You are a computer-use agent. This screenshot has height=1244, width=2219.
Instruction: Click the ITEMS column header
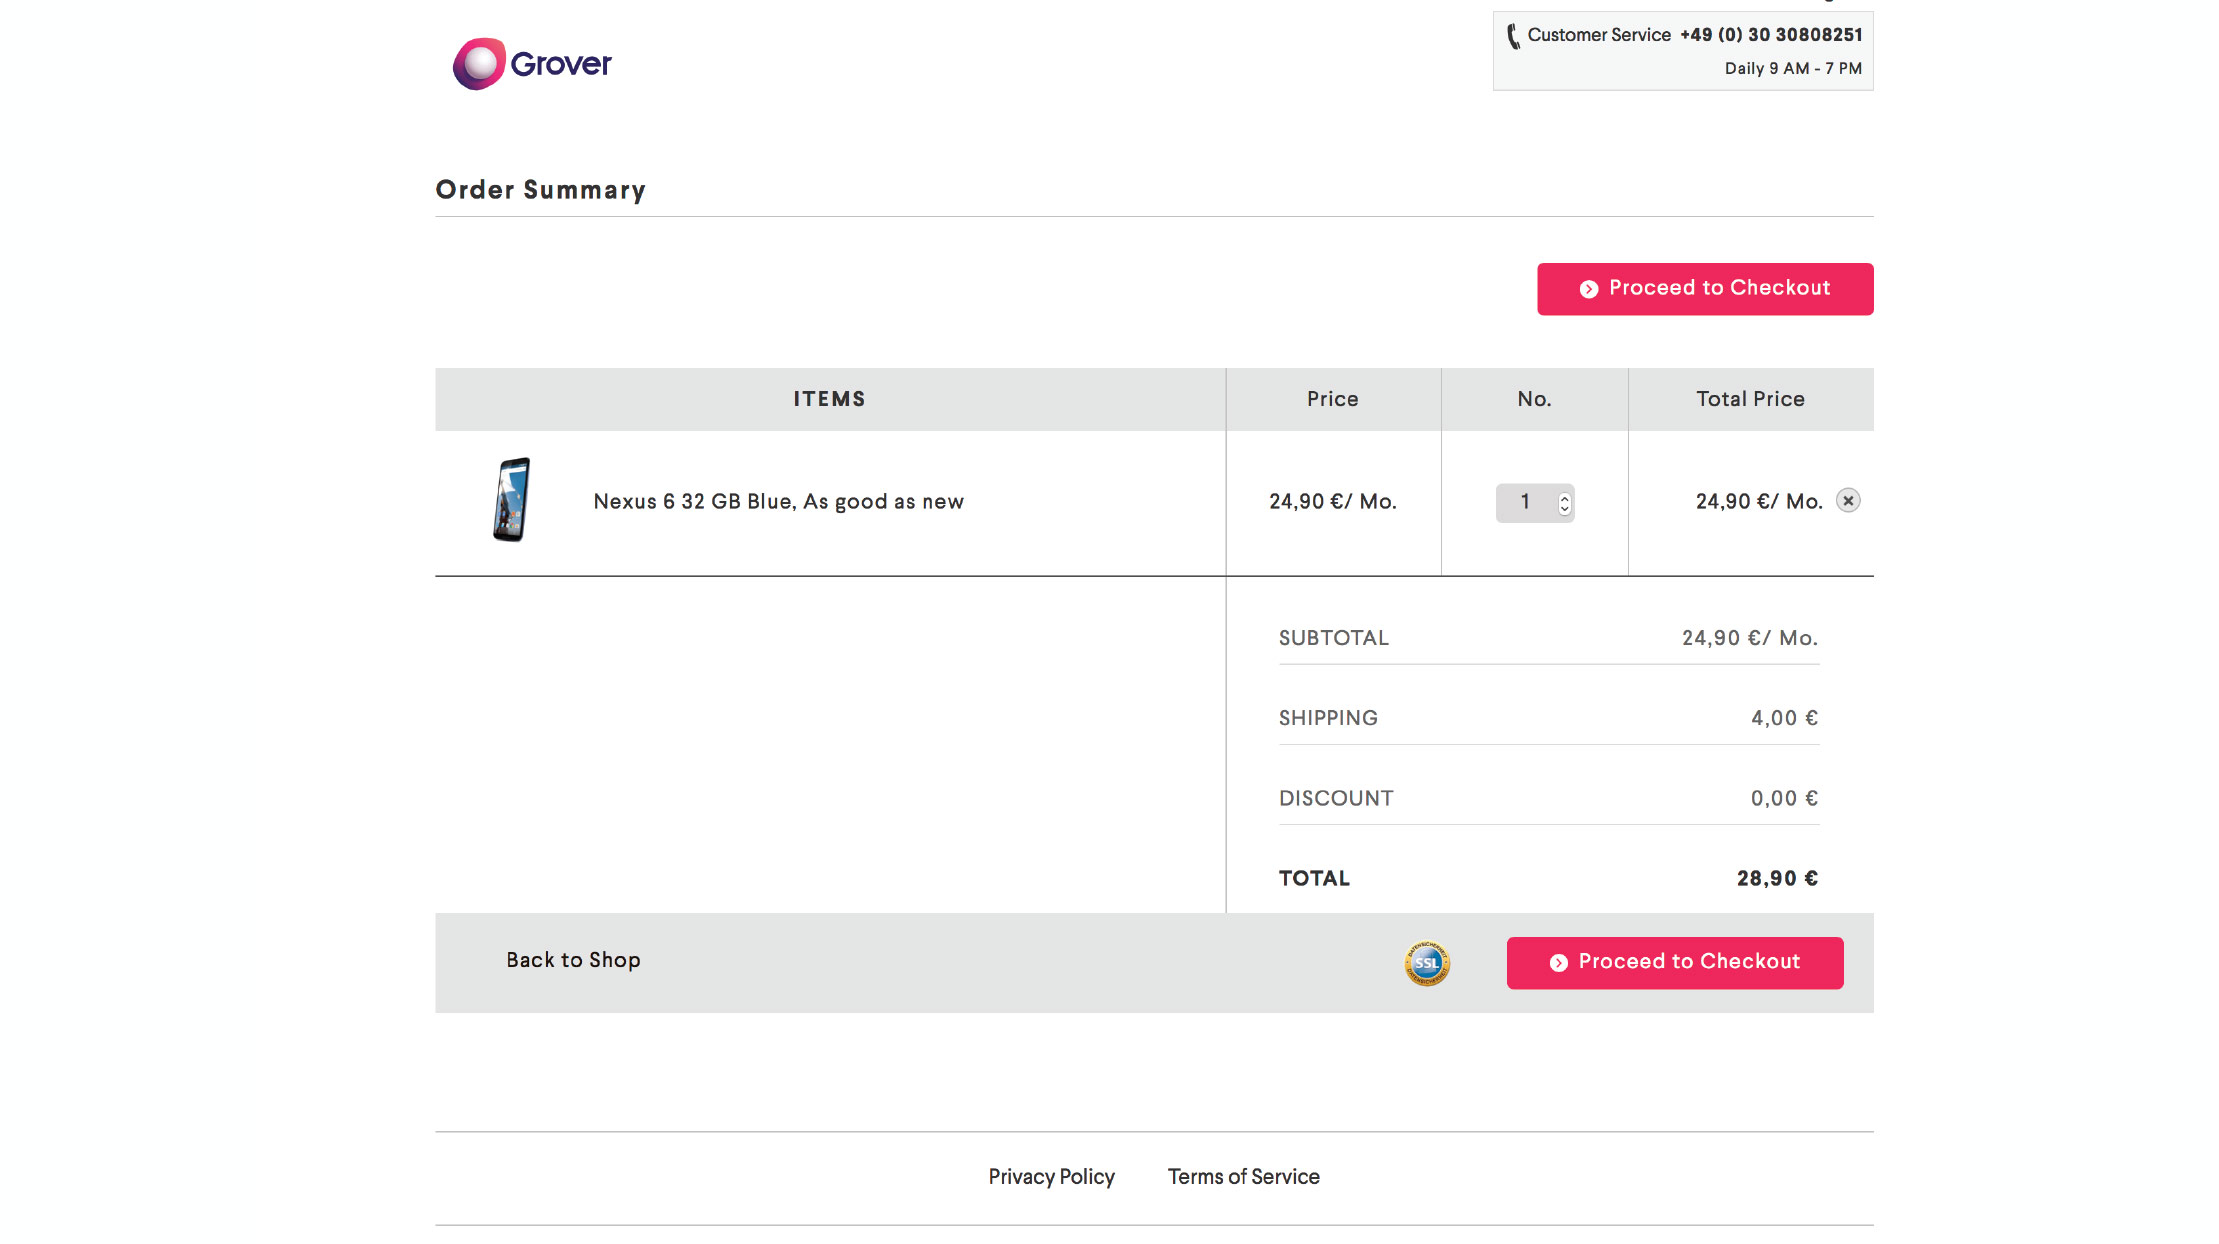point(830,399)
